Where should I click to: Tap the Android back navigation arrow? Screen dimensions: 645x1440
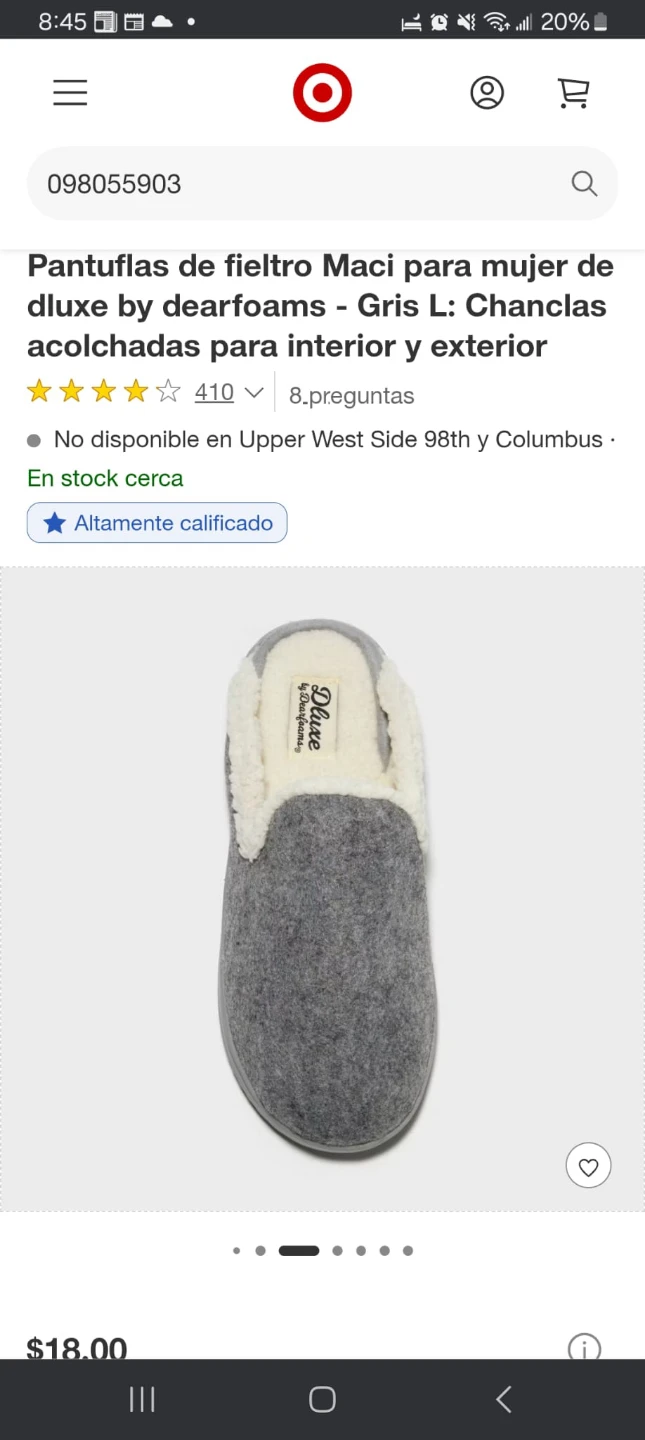pyautogui.click(x=504, y=1399)
